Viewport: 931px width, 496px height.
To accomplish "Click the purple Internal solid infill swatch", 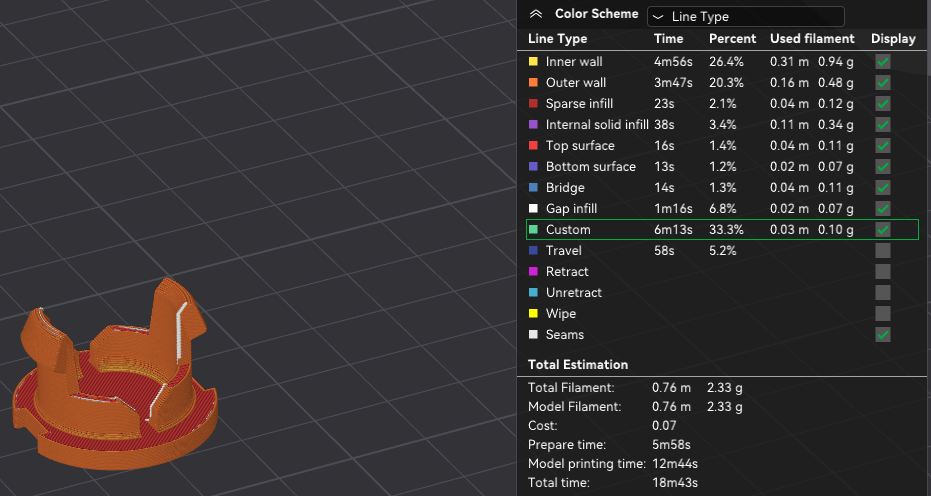I will click(x=533, y=124).
